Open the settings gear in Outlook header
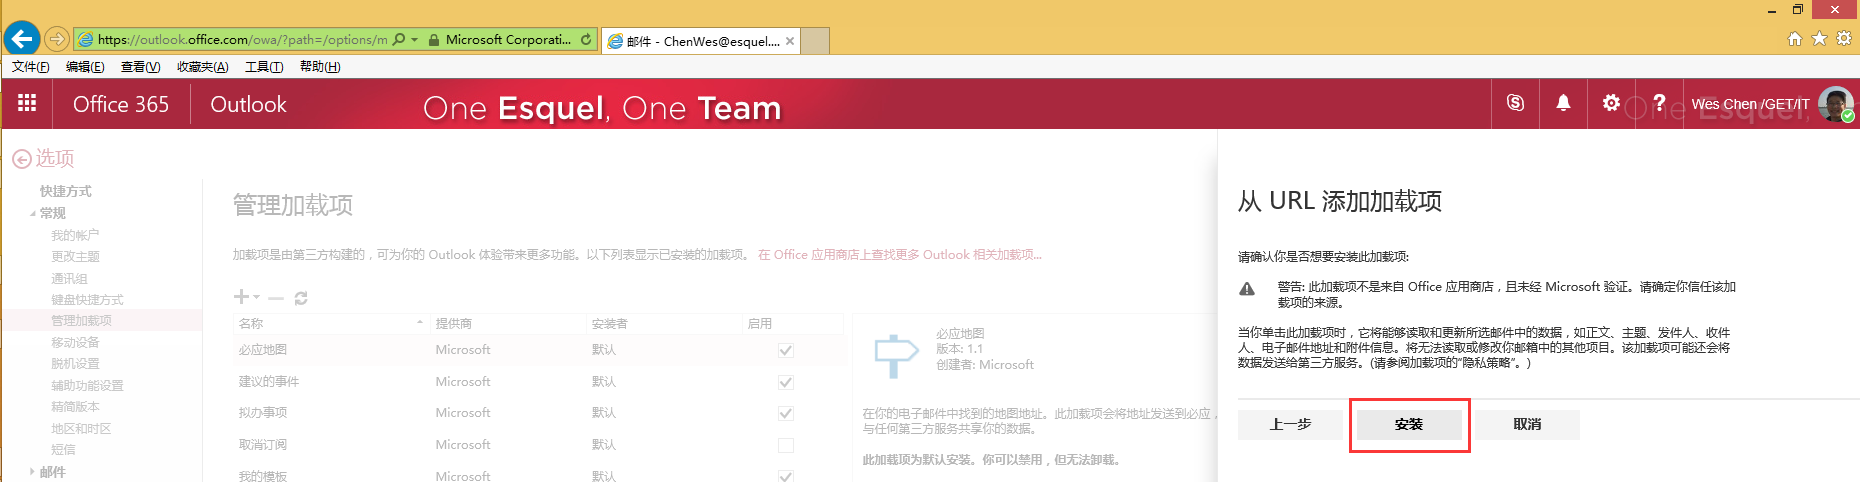 1611,103
